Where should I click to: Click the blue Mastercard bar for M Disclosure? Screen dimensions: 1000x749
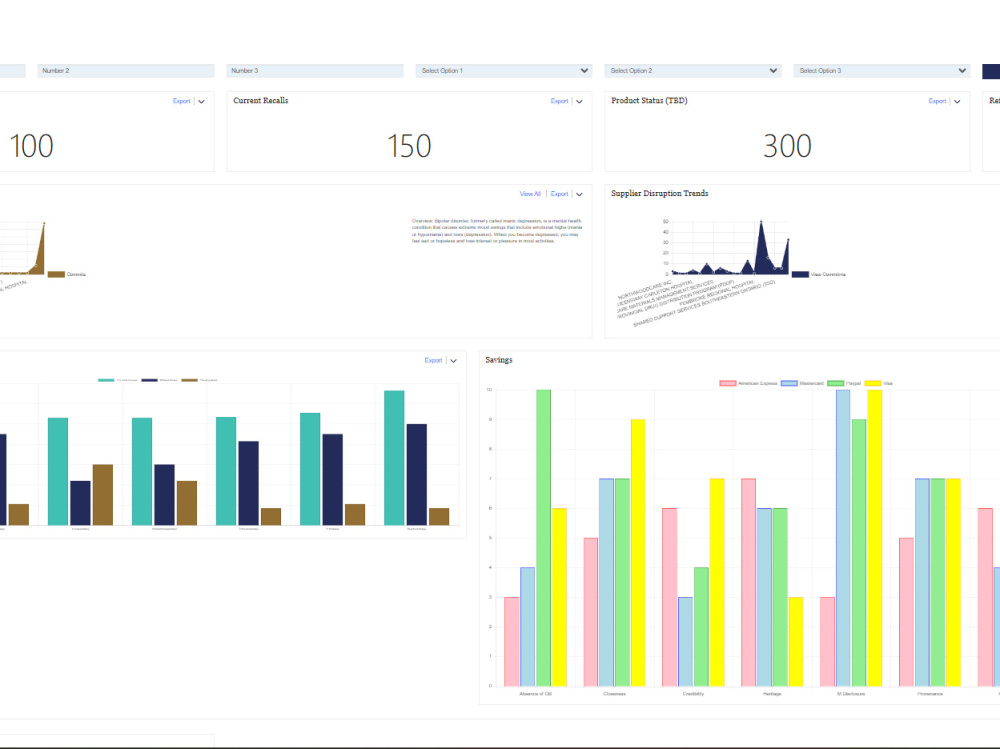(843, 538)
